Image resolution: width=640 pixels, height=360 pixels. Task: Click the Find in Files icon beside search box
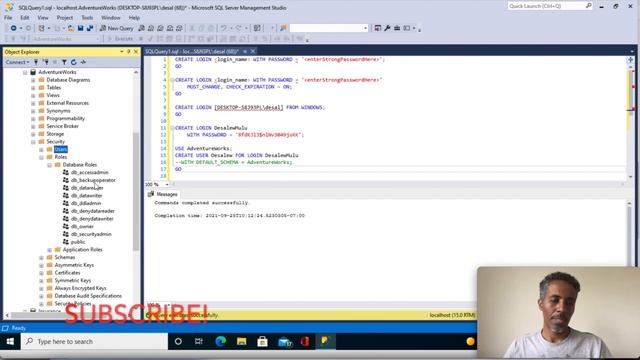click(283, 28)
